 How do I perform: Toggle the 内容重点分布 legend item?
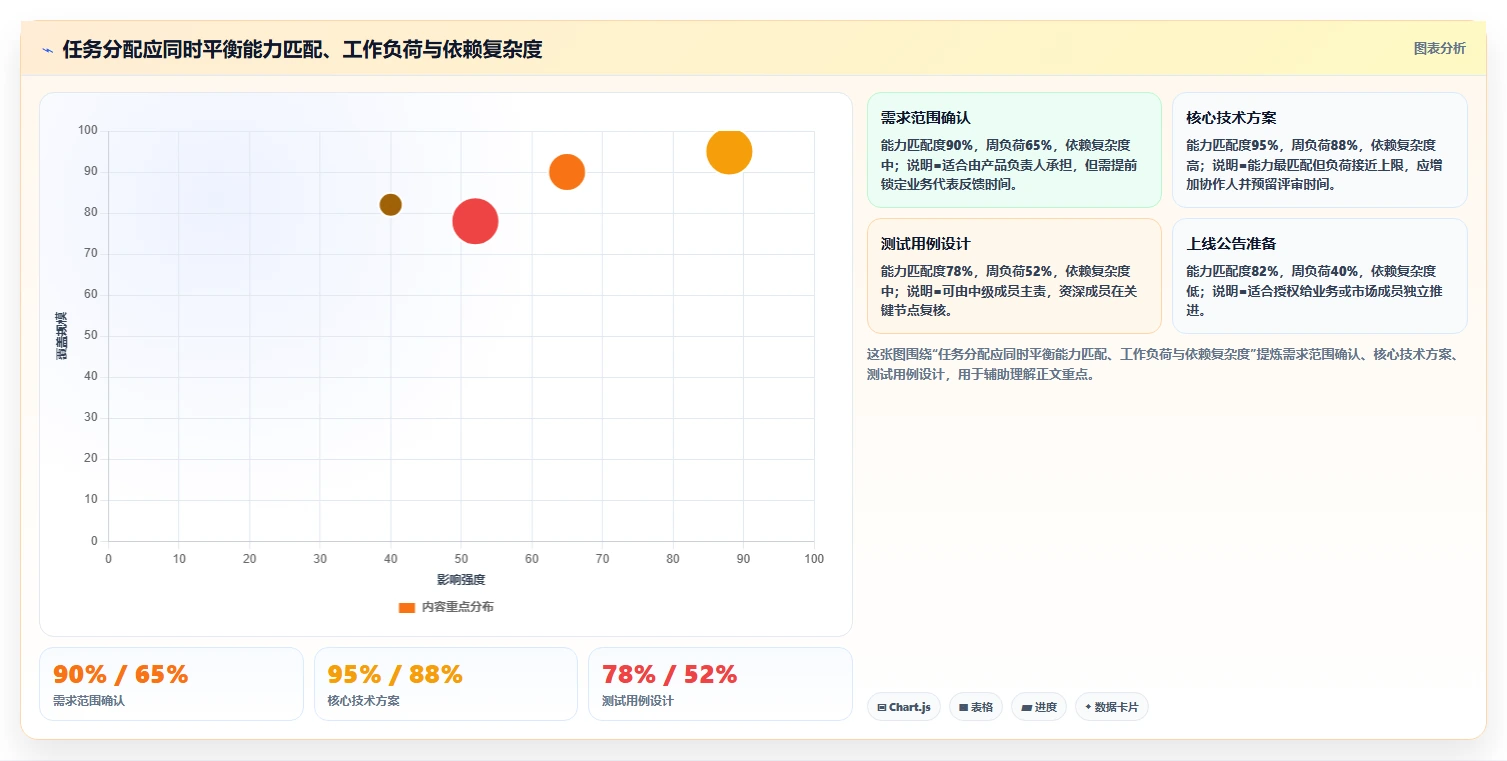[446, 607]
